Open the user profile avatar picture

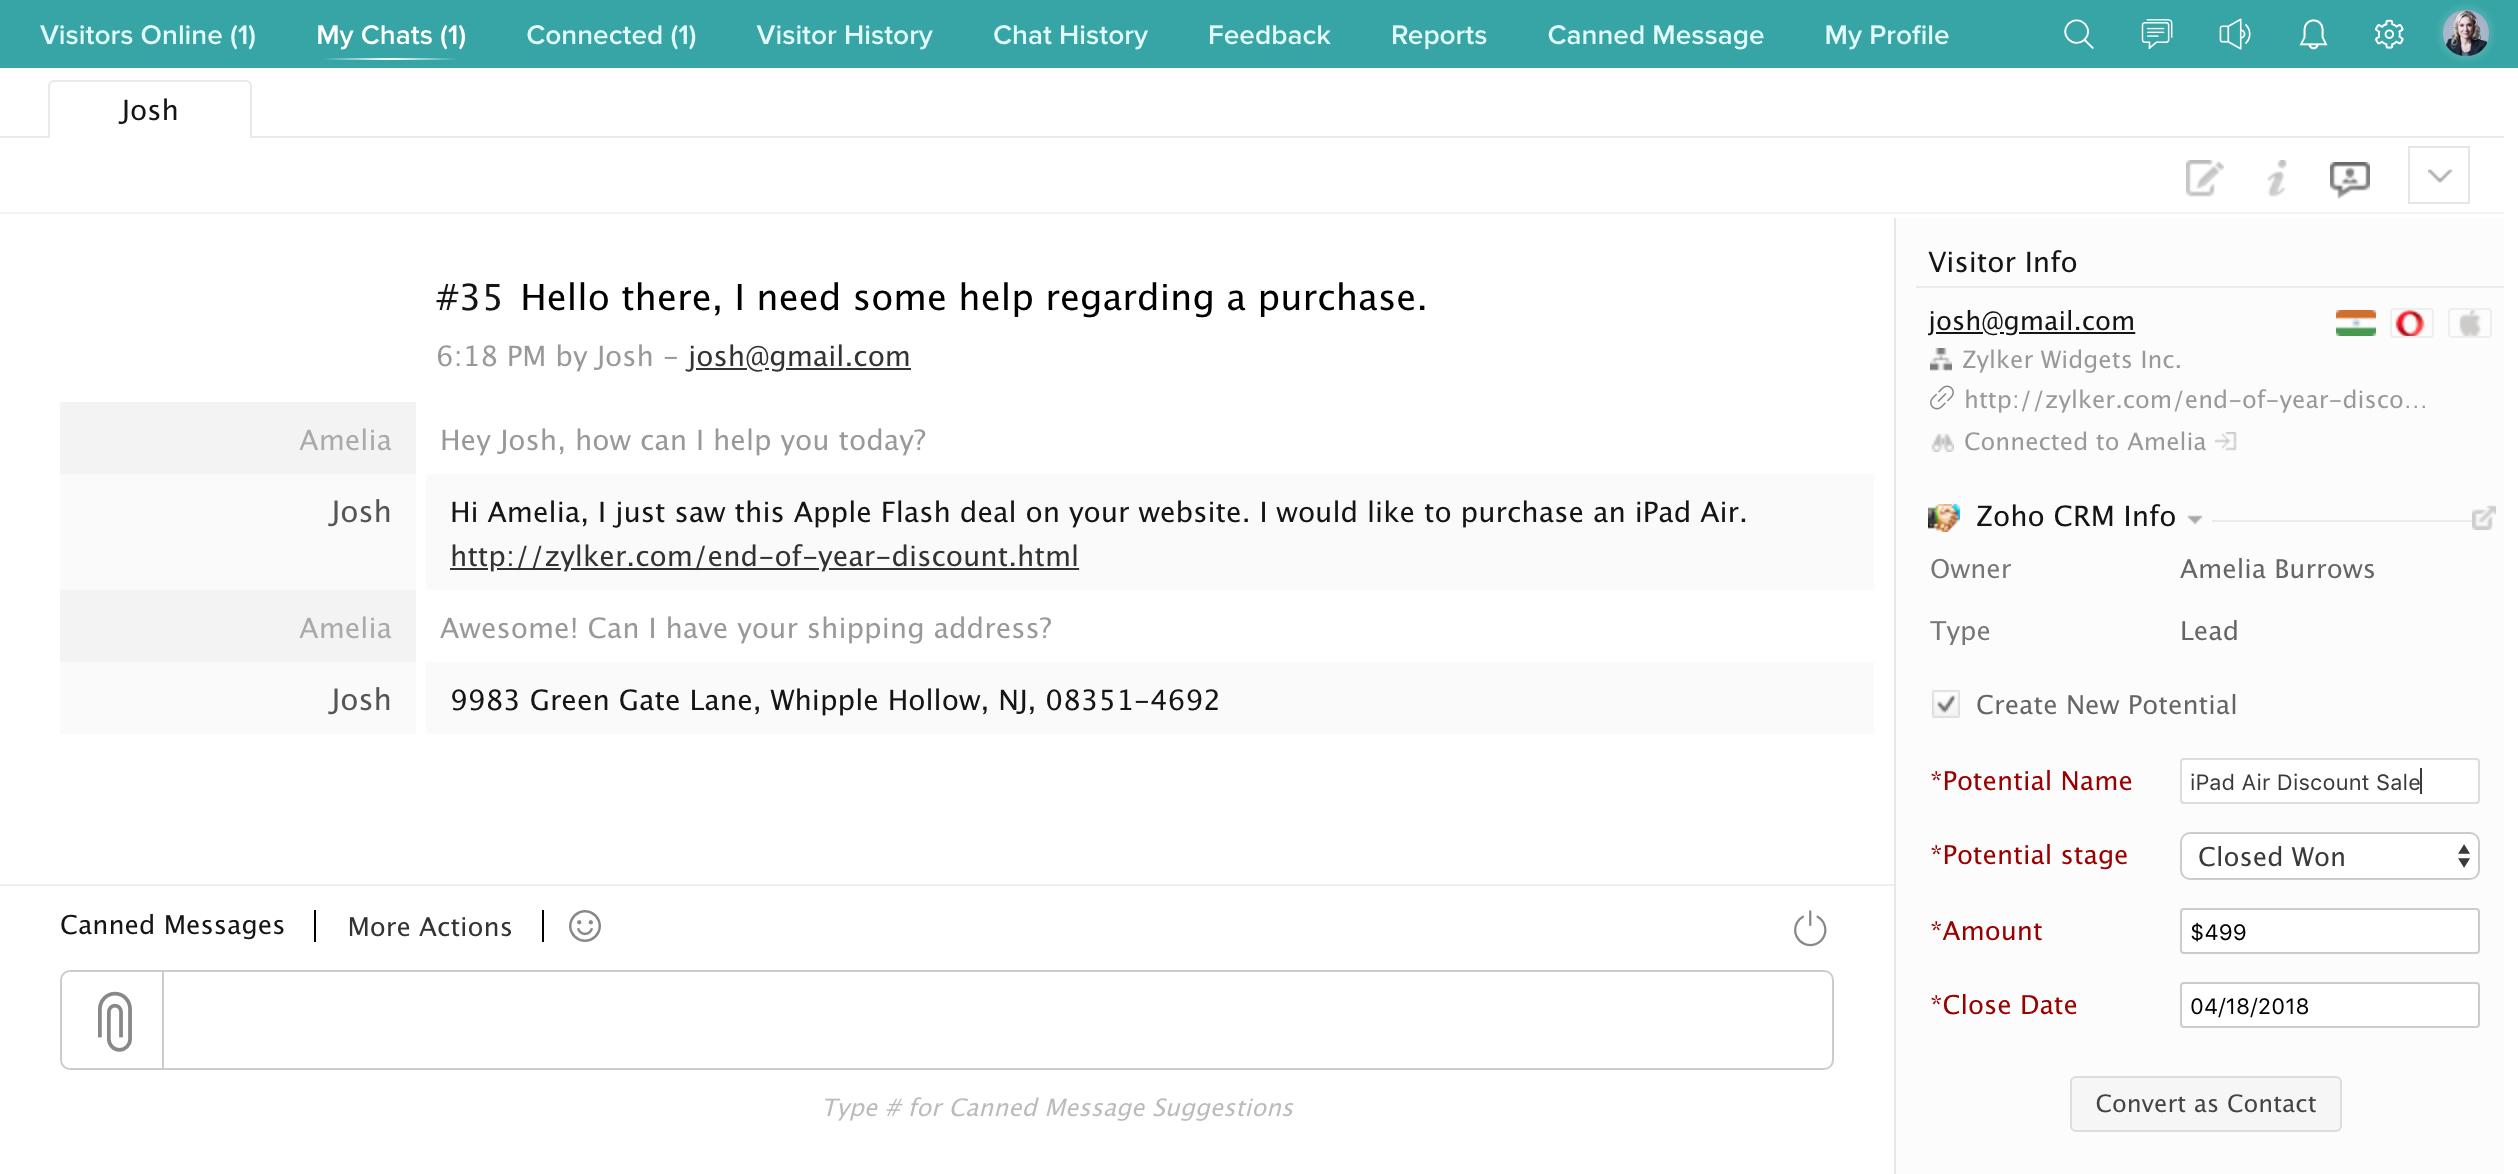[2466, 34]
